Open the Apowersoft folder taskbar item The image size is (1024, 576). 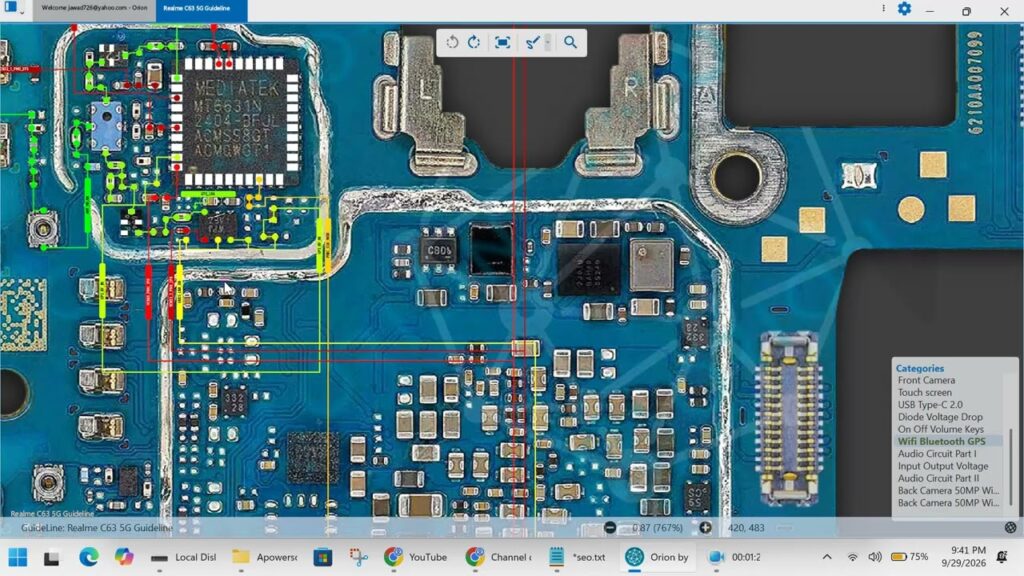click(x=264, y=557)
